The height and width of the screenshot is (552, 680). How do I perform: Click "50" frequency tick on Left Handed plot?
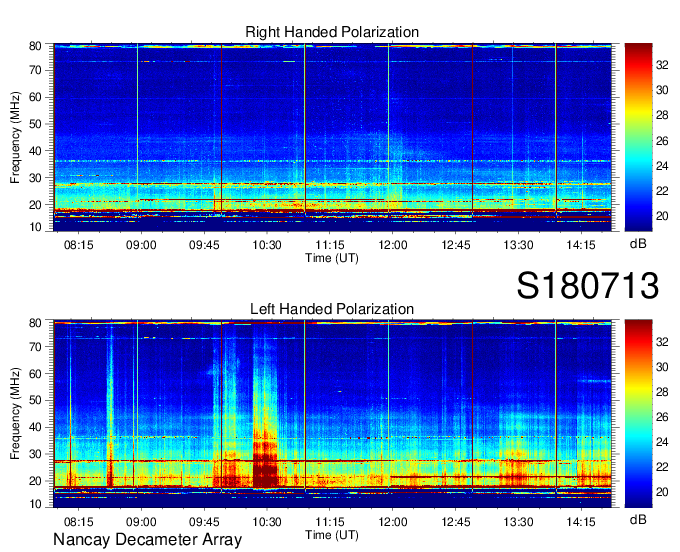tap(35, 400)
